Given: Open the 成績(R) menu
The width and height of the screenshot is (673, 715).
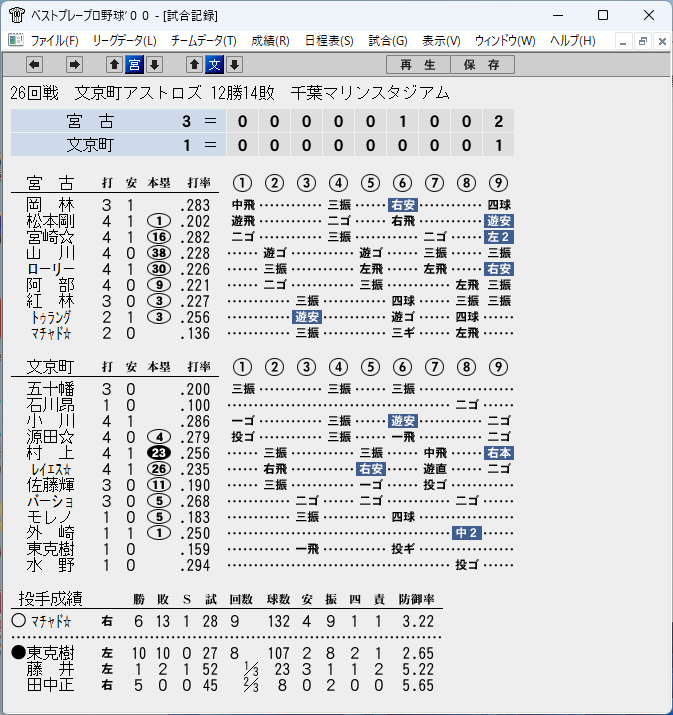Looking at the screenshot, I should point(270,41).
